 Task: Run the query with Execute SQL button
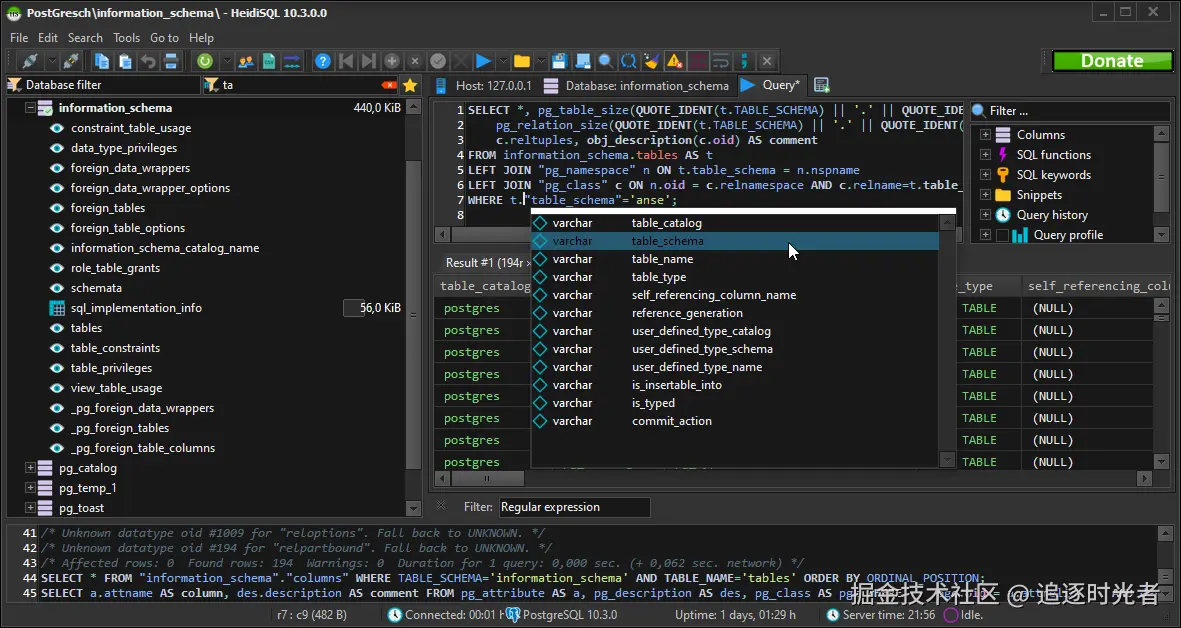483,61
